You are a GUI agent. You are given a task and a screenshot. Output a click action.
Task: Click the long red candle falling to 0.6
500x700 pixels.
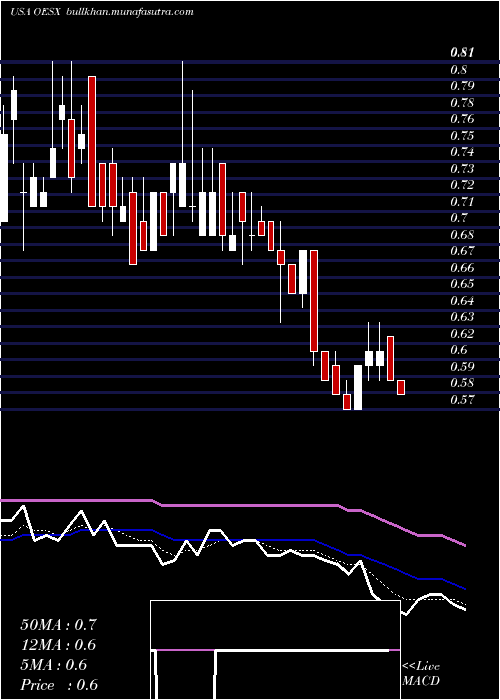(x=314, y=301)
